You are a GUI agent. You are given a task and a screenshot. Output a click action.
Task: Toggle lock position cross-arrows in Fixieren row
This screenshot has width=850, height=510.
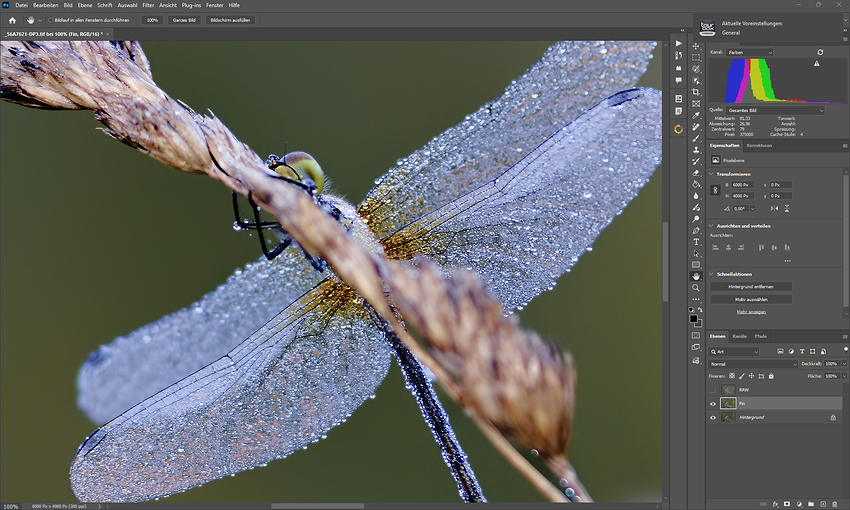[x=751, y=376]
